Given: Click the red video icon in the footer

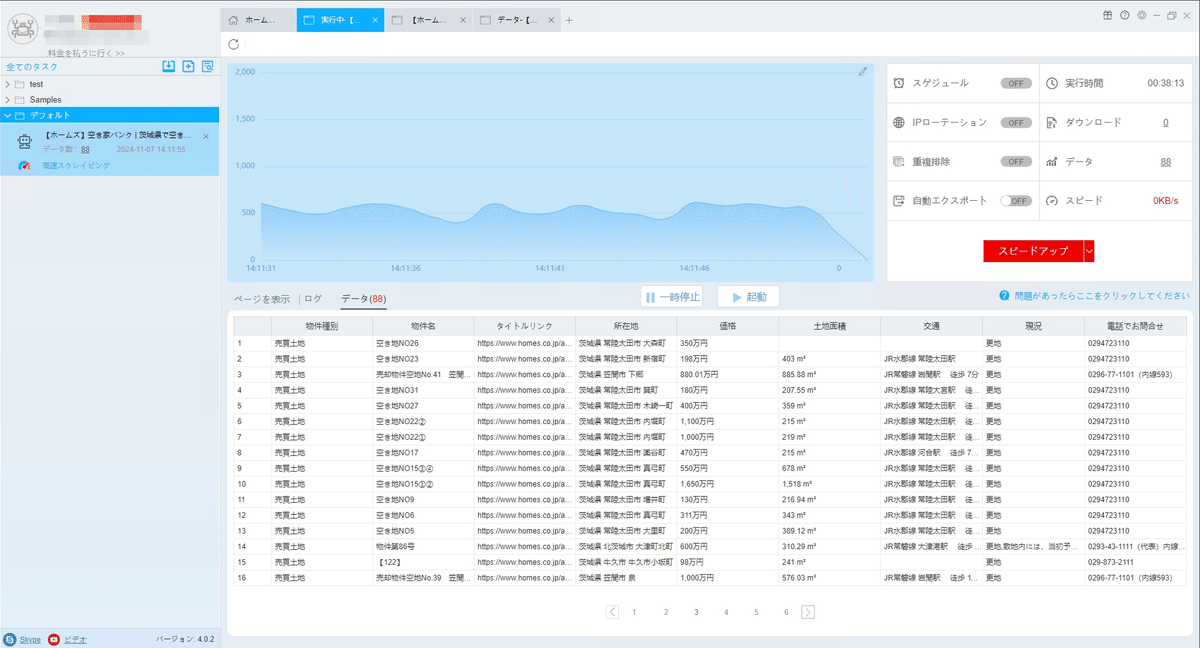Looking at the screenshot, I should point(54,638).
